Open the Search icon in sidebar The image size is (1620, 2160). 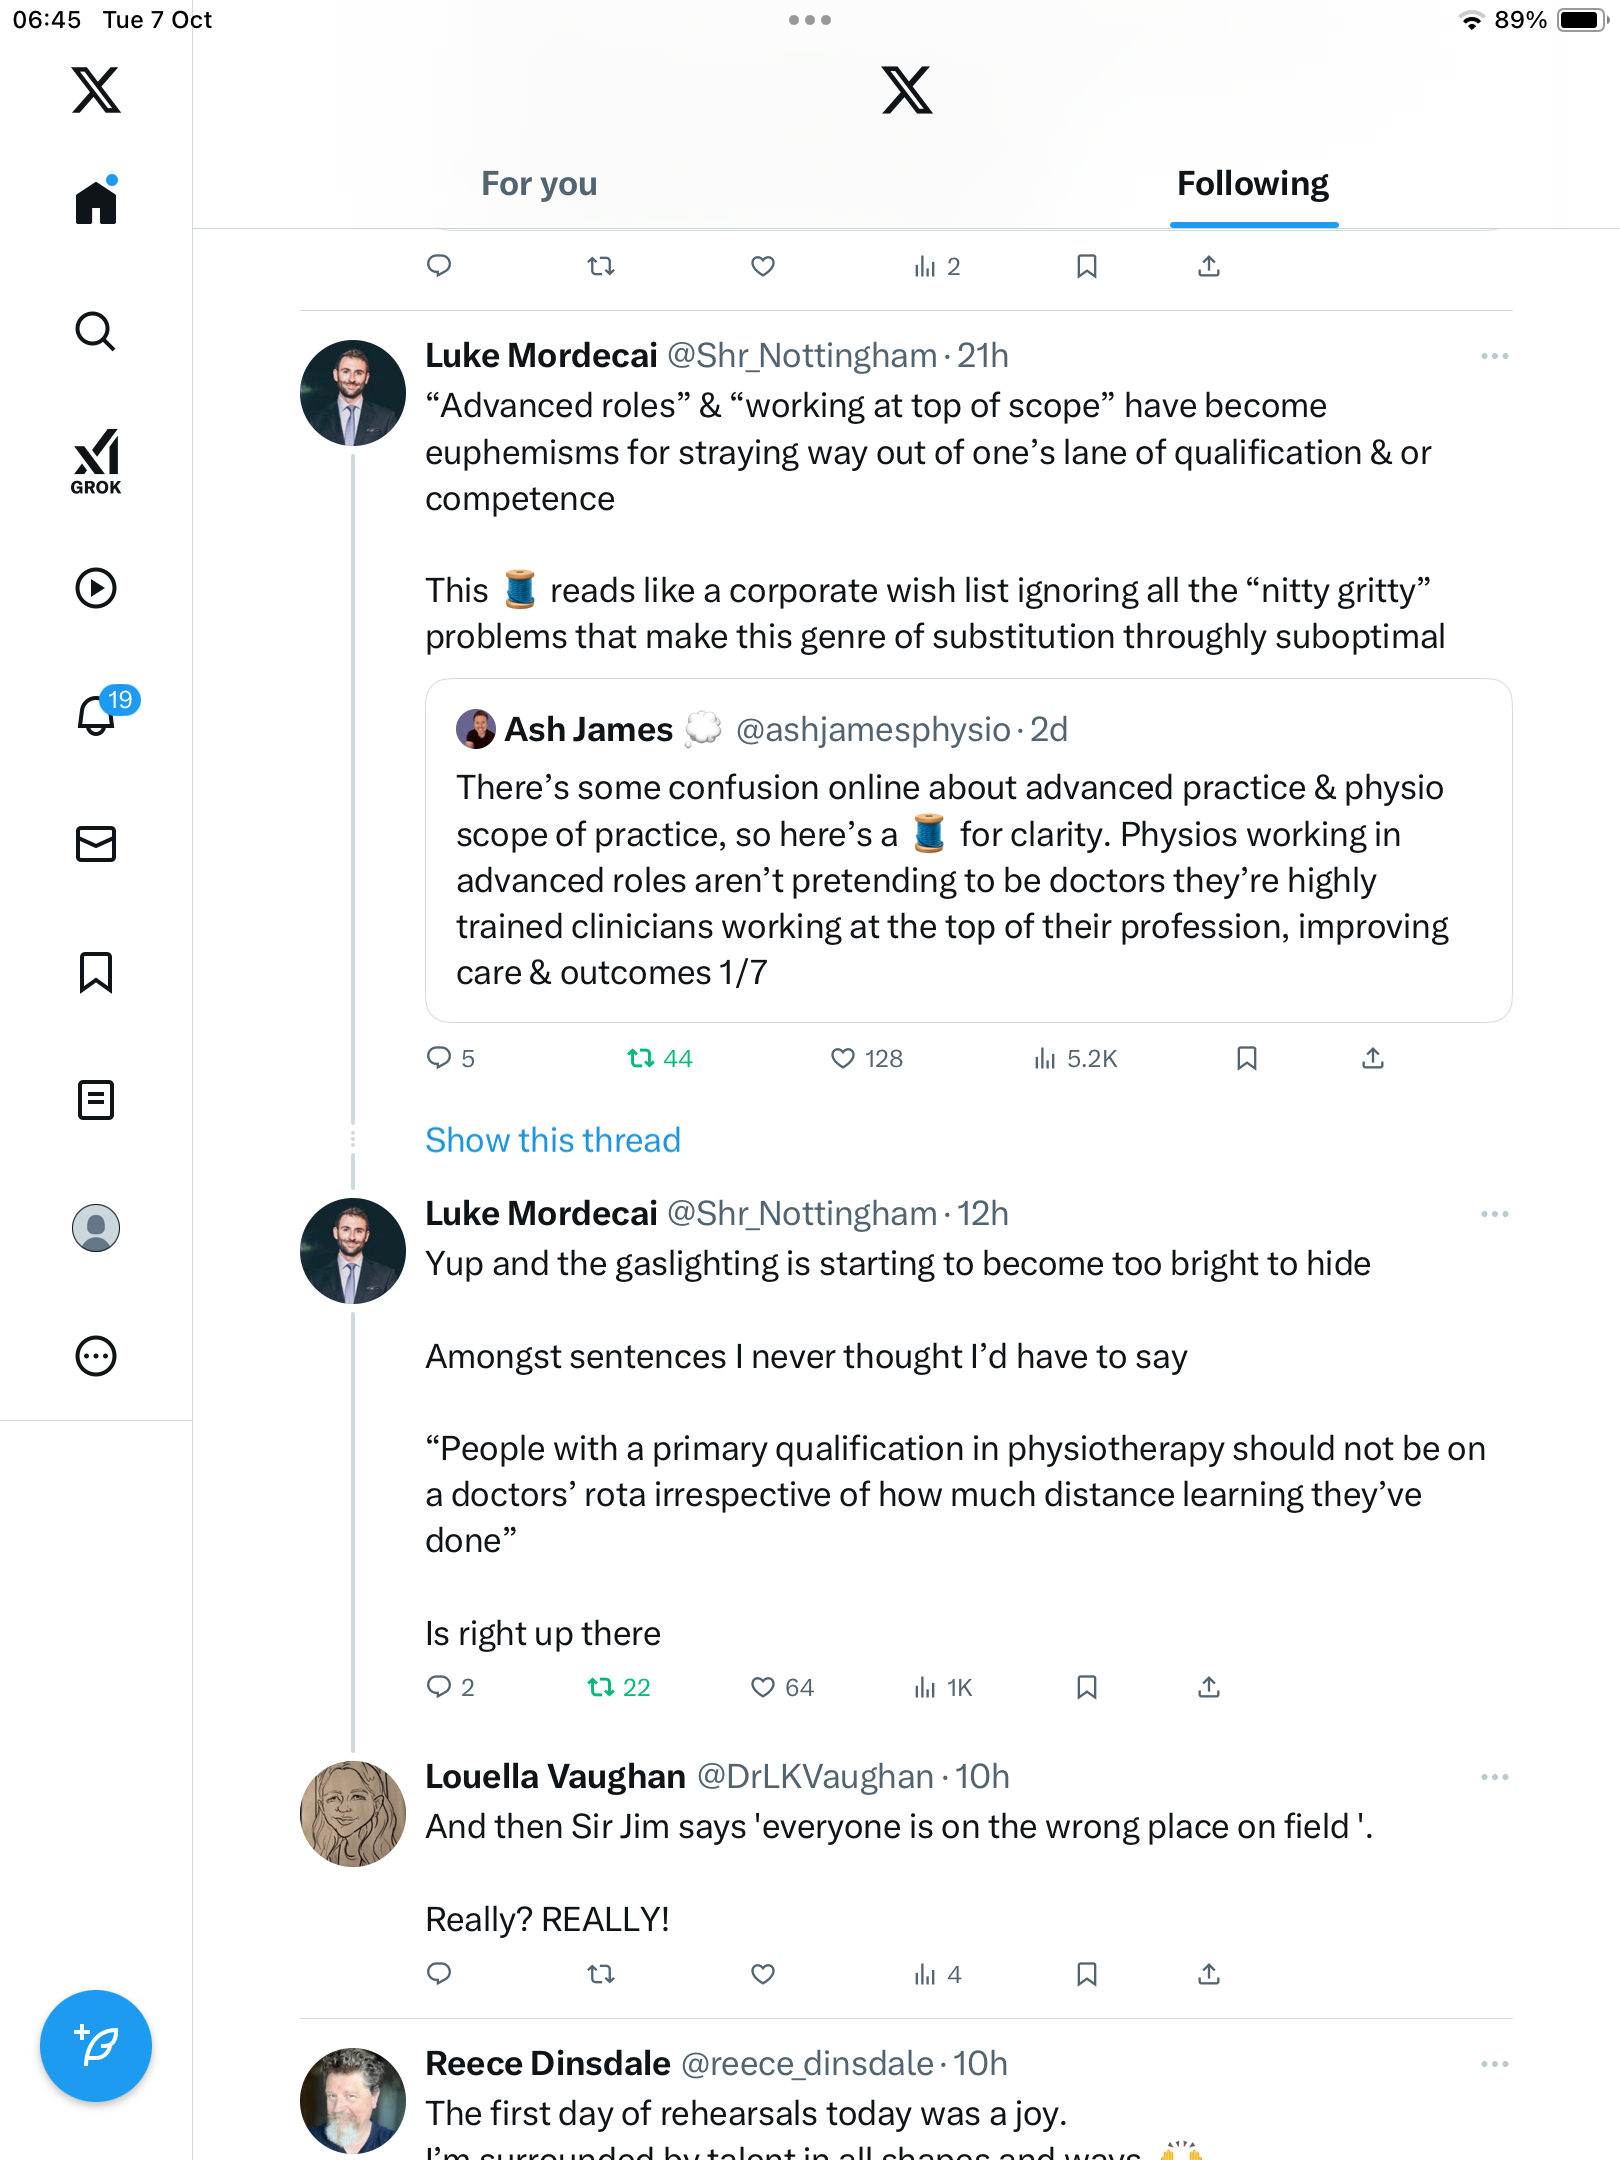tap(96, 332)
